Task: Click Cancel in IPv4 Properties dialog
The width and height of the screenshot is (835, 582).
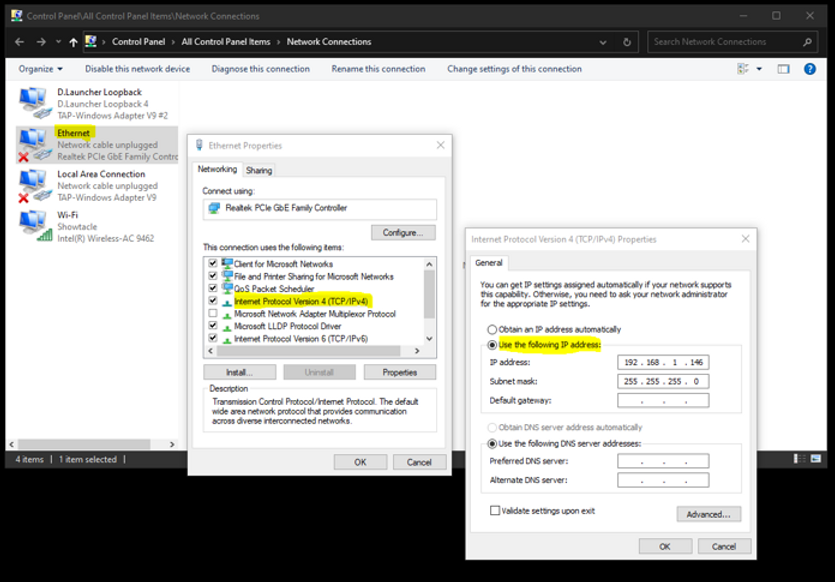Action: coord(724,546)
